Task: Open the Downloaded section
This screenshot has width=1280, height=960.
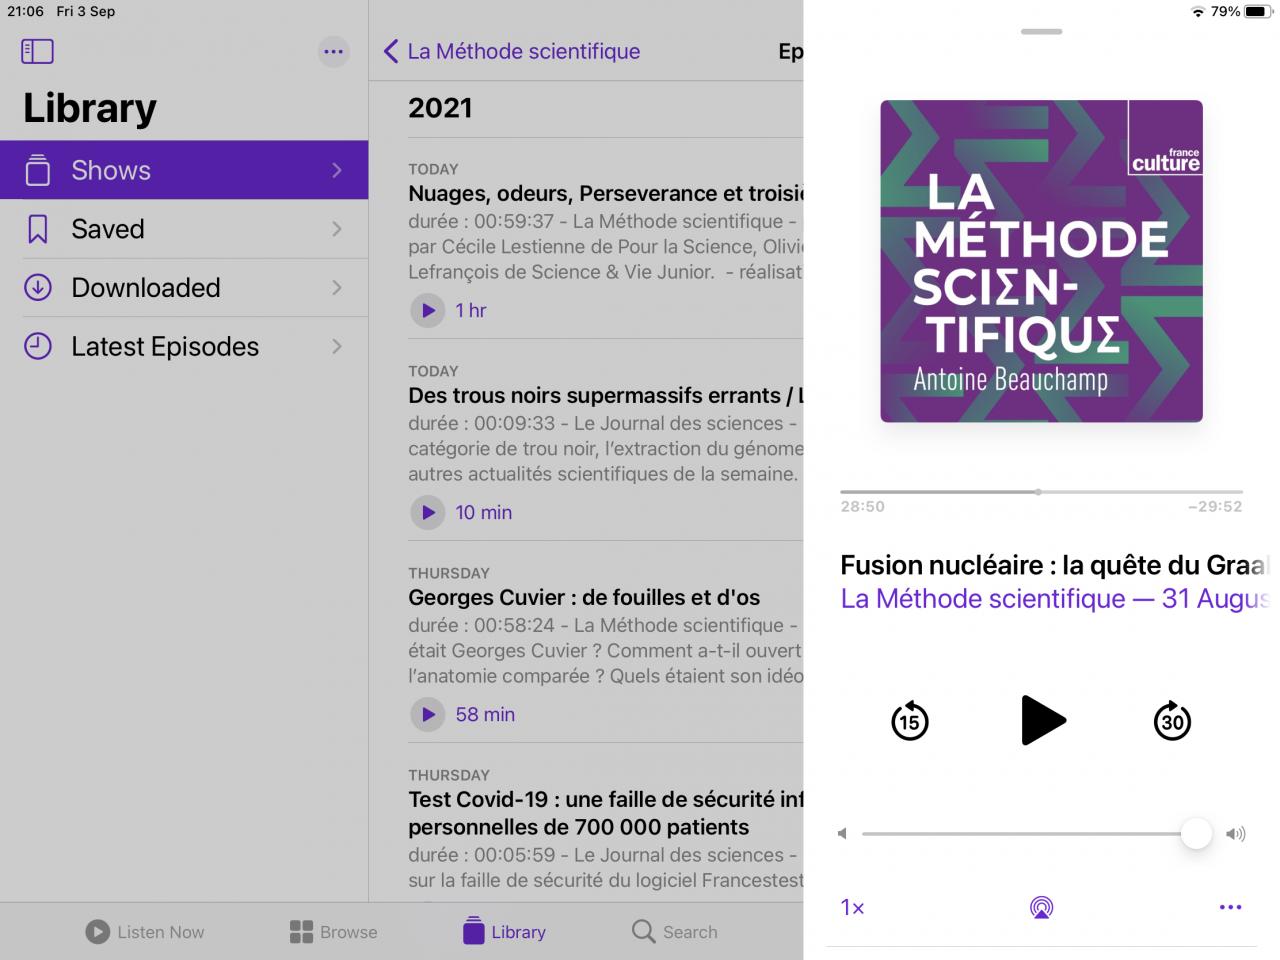Action: [184, 288]
